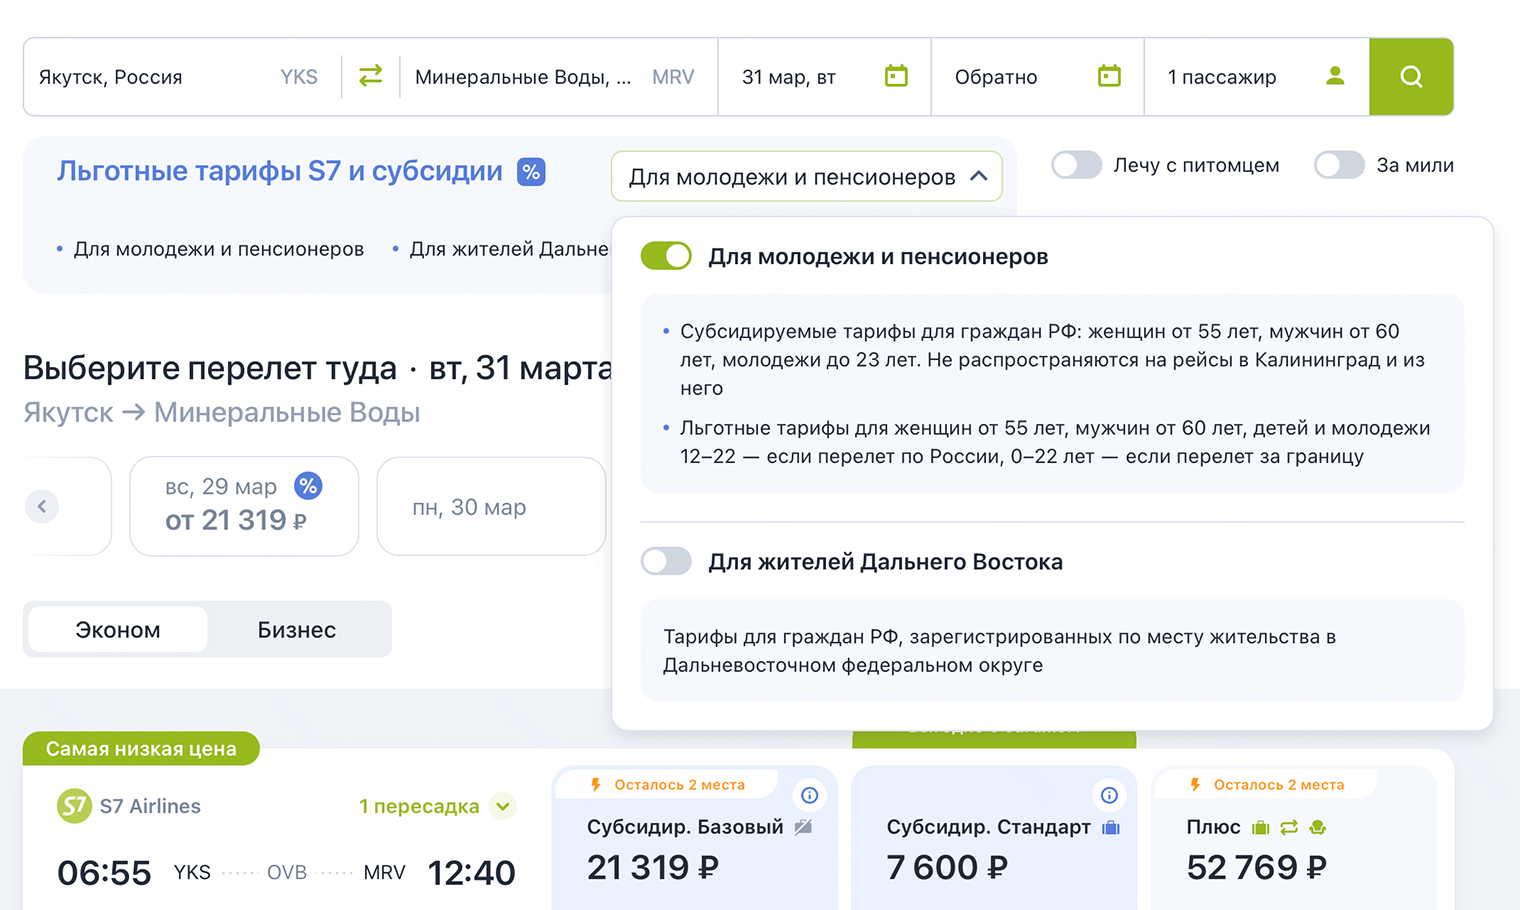Show earlier dates with left arrow

(42, 506)
